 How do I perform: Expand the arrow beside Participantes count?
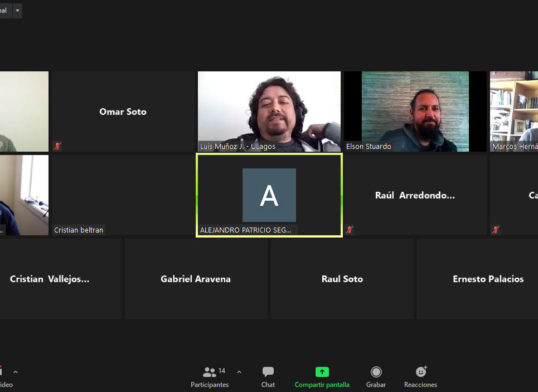pyautogui.click(x=239, y=372)
